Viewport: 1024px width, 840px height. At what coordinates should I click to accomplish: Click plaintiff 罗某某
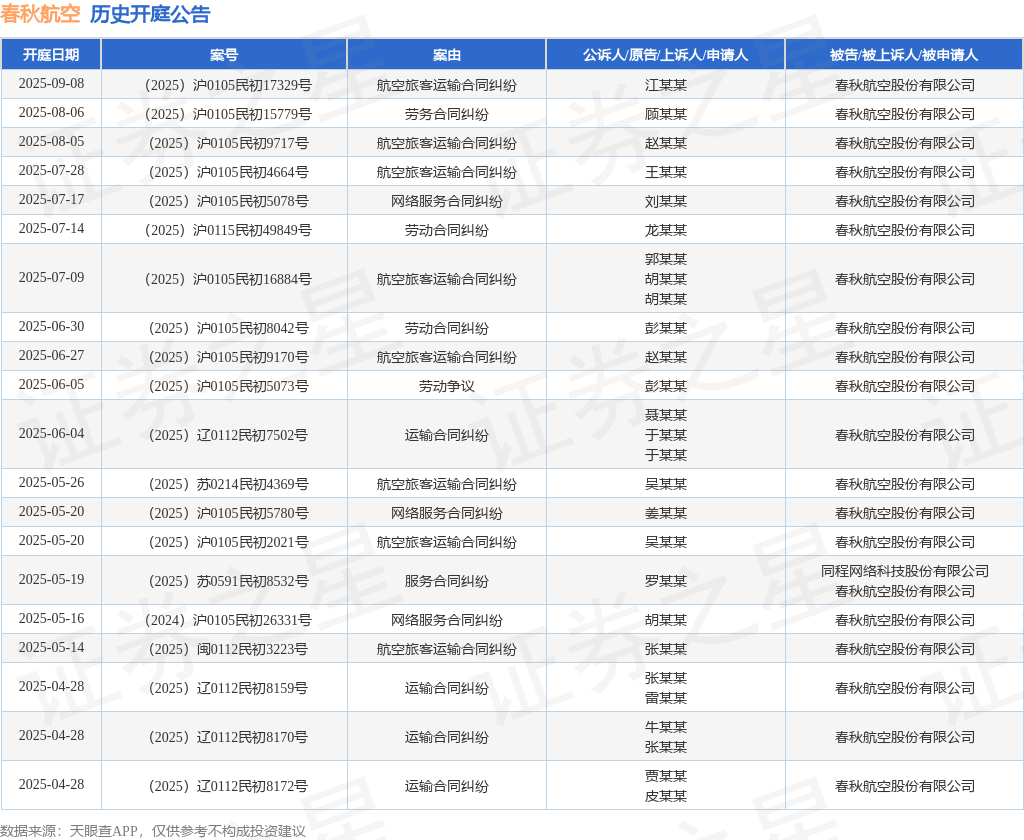[x=665, y=581]
